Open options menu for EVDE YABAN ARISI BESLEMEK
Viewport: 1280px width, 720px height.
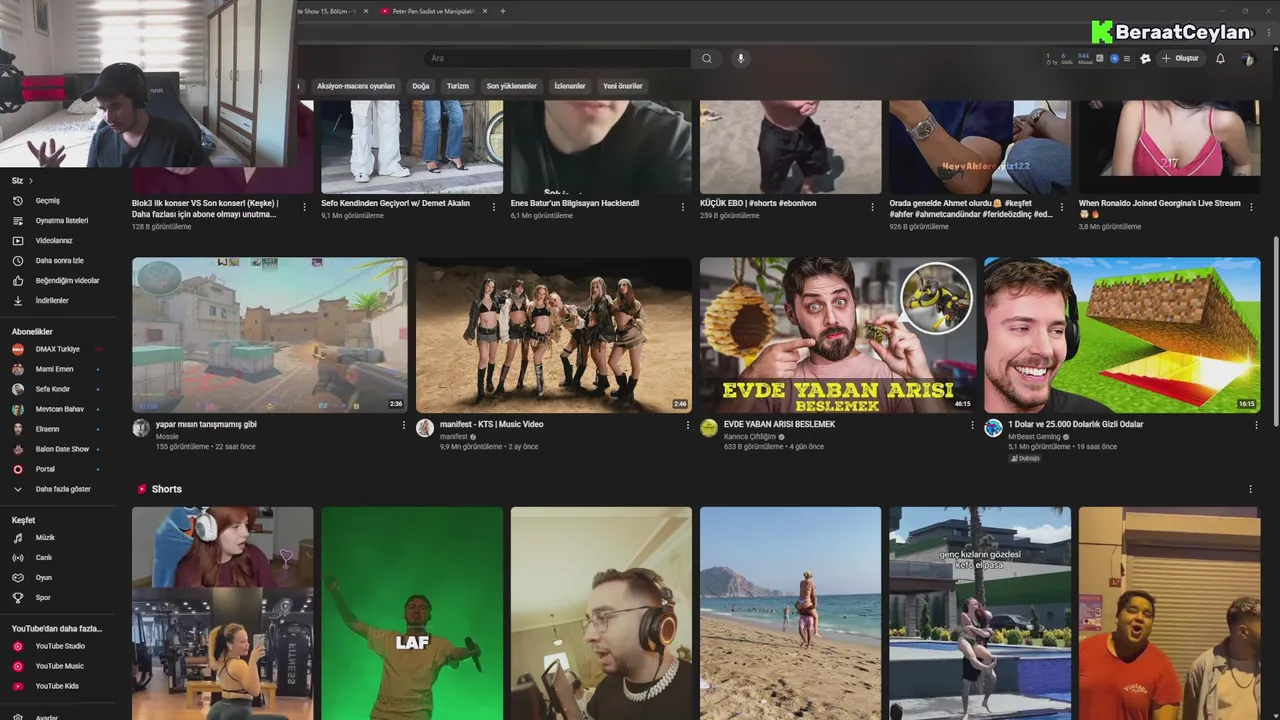(972, 425)
